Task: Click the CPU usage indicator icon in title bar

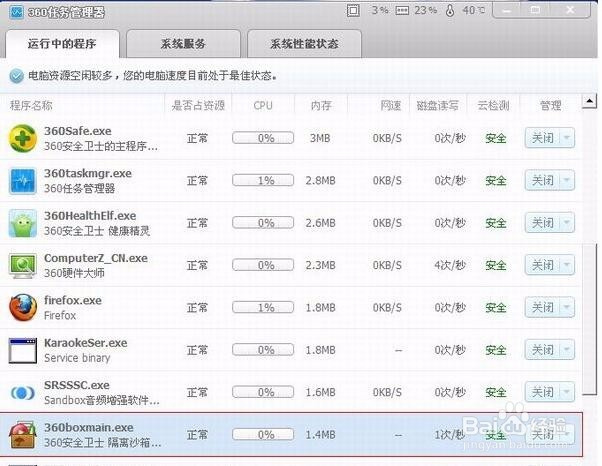Action: [353, 10]
